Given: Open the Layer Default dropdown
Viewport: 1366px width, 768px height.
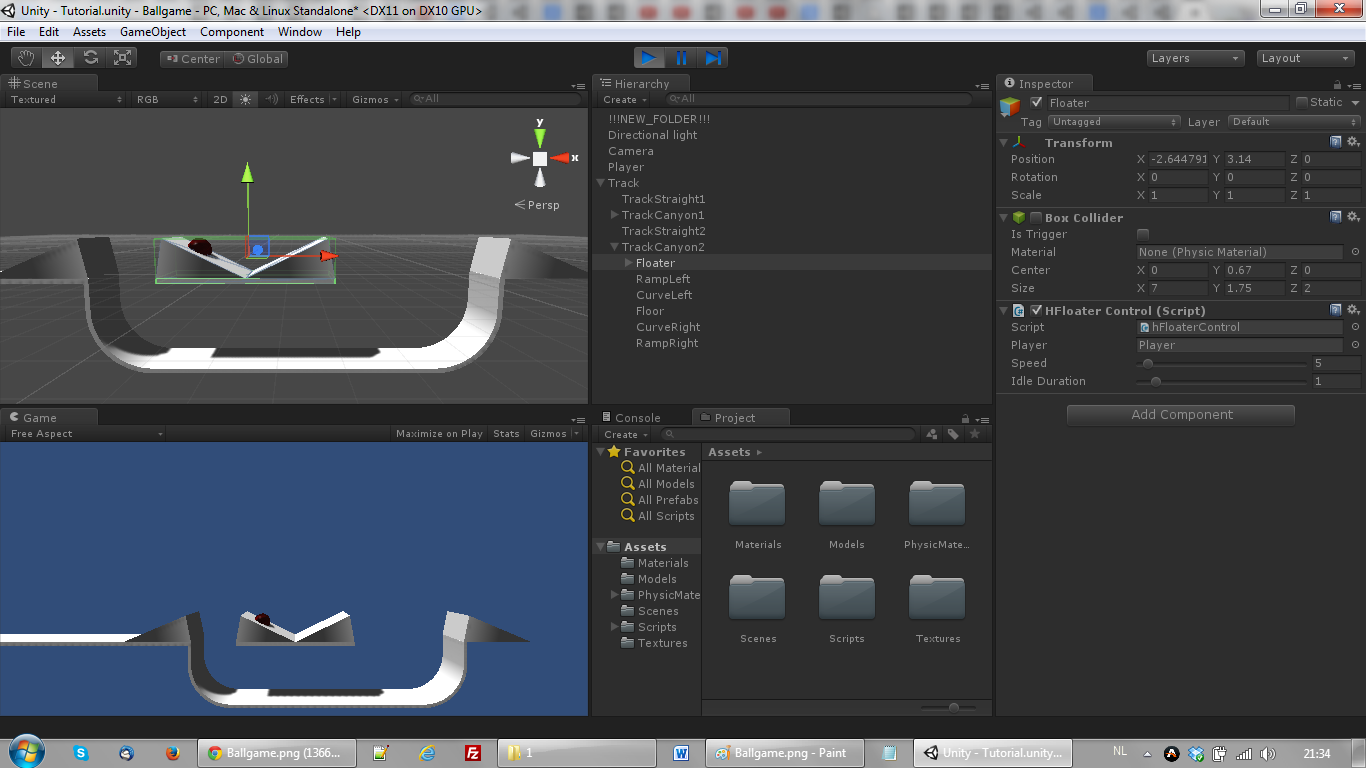Looking at the screenshot, I should pos(1294,122).
